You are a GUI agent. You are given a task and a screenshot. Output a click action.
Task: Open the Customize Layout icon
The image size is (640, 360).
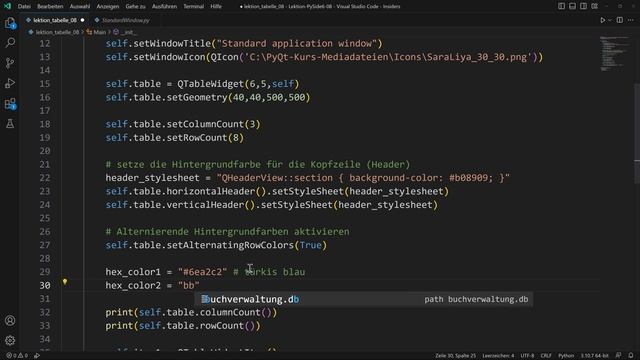[595, 6]
